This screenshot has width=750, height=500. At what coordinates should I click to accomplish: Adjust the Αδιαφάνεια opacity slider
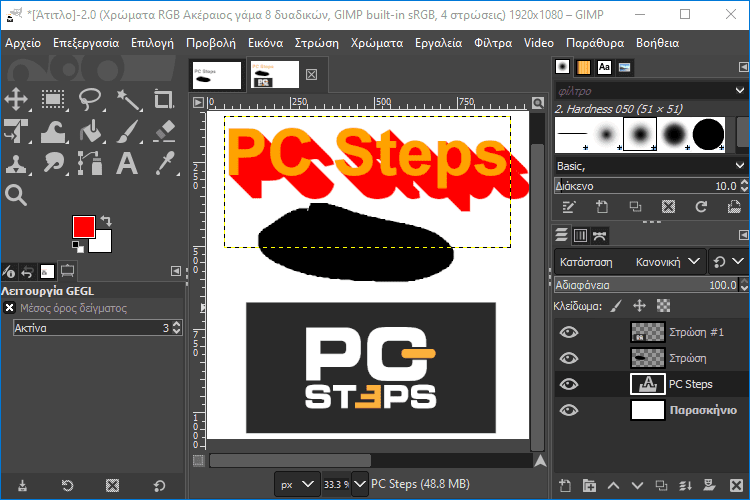pyautogui.click(x=647, y=285)
